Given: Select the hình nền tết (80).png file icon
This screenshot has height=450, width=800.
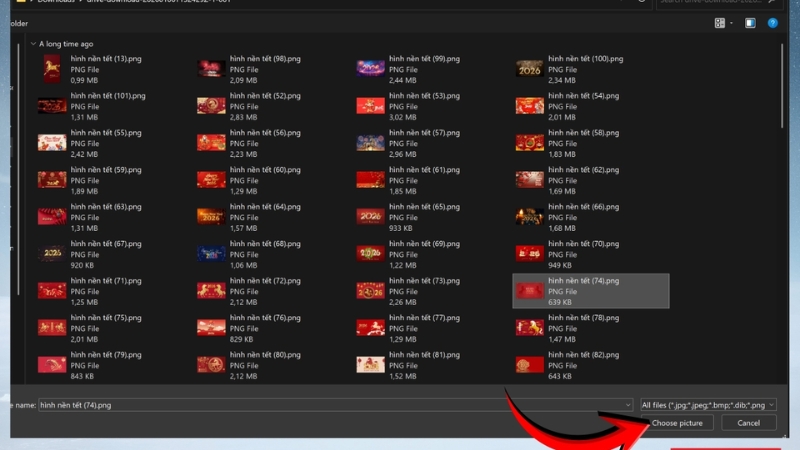Looking at the screenshot, I should click(x=211, y=365).
